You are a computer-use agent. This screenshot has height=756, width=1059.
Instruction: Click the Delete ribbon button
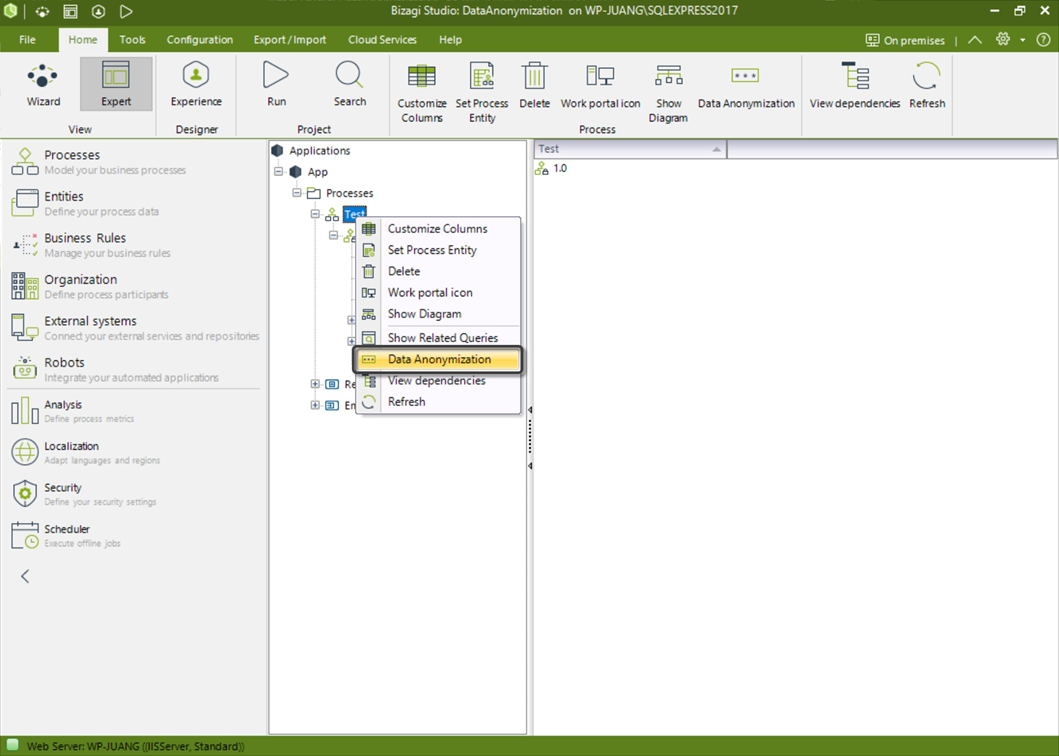534,85
